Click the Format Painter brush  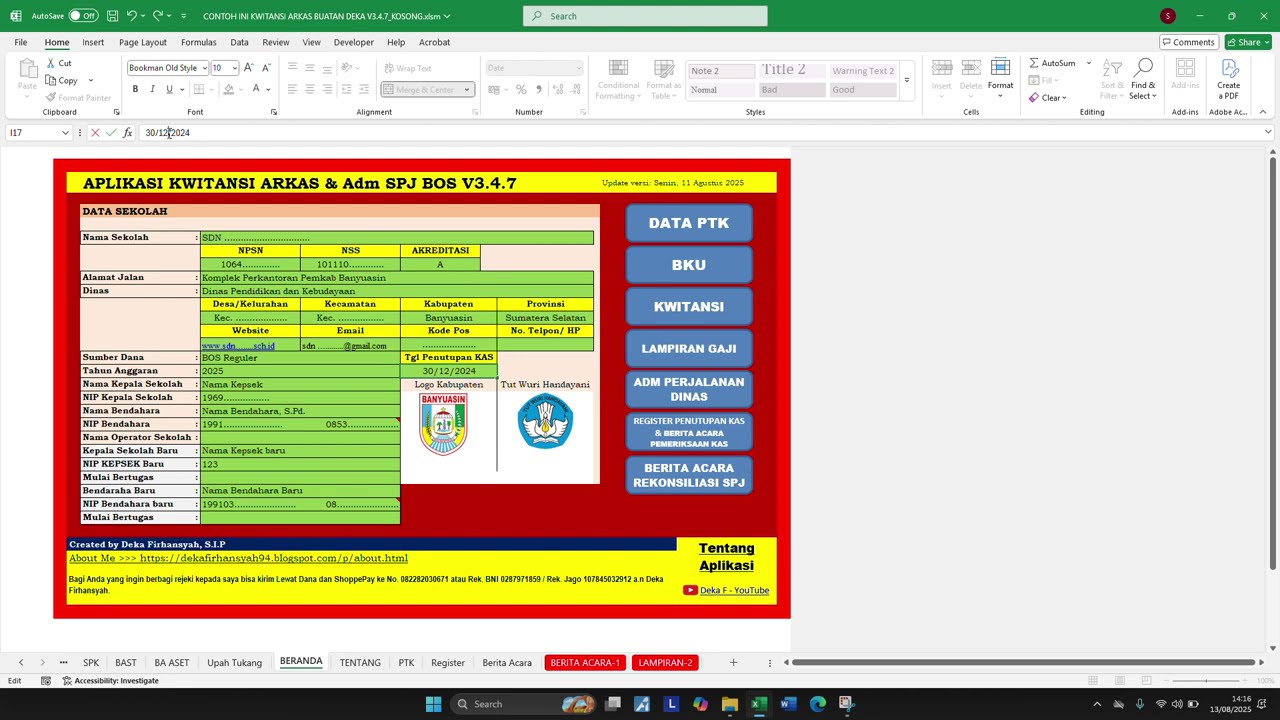click(51, 97)
